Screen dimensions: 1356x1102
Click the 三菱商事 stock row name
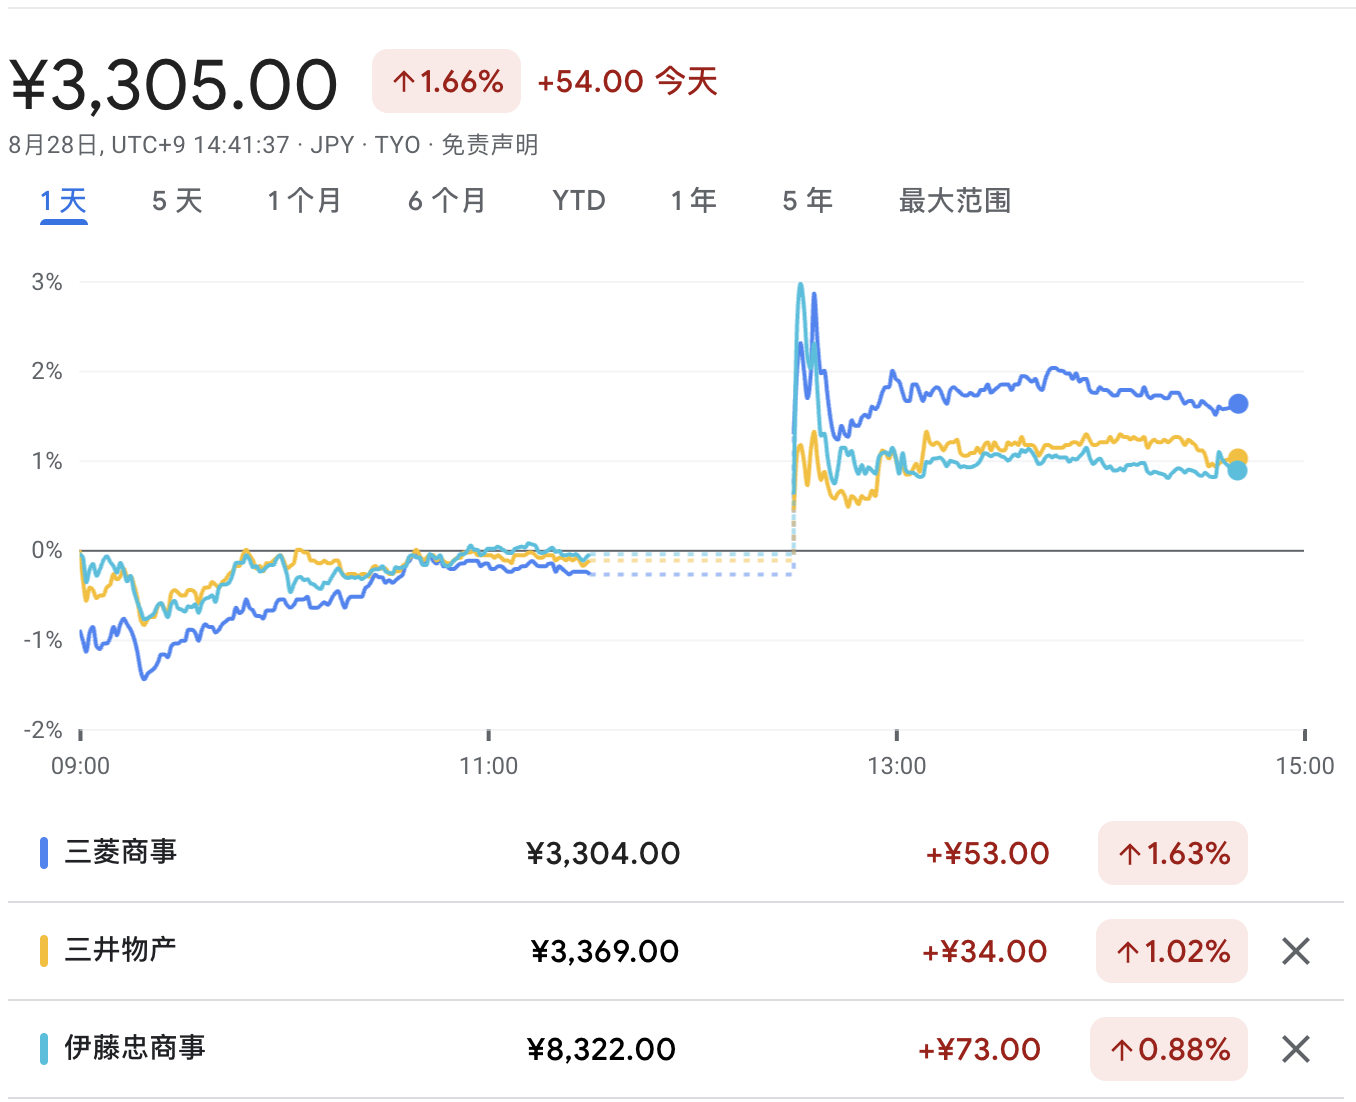(x=121, y=852)
